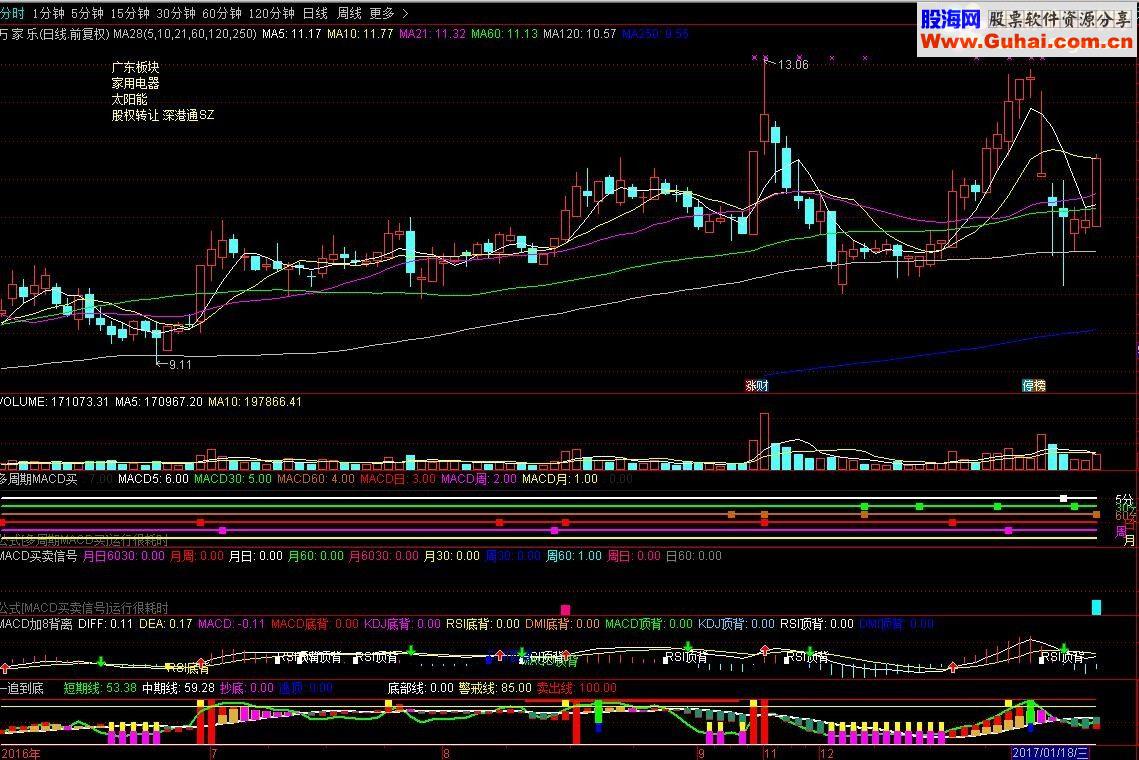1139x760 pixels.
Task: Click the MACD加8背离 indicator title
Action: point(36,623)
